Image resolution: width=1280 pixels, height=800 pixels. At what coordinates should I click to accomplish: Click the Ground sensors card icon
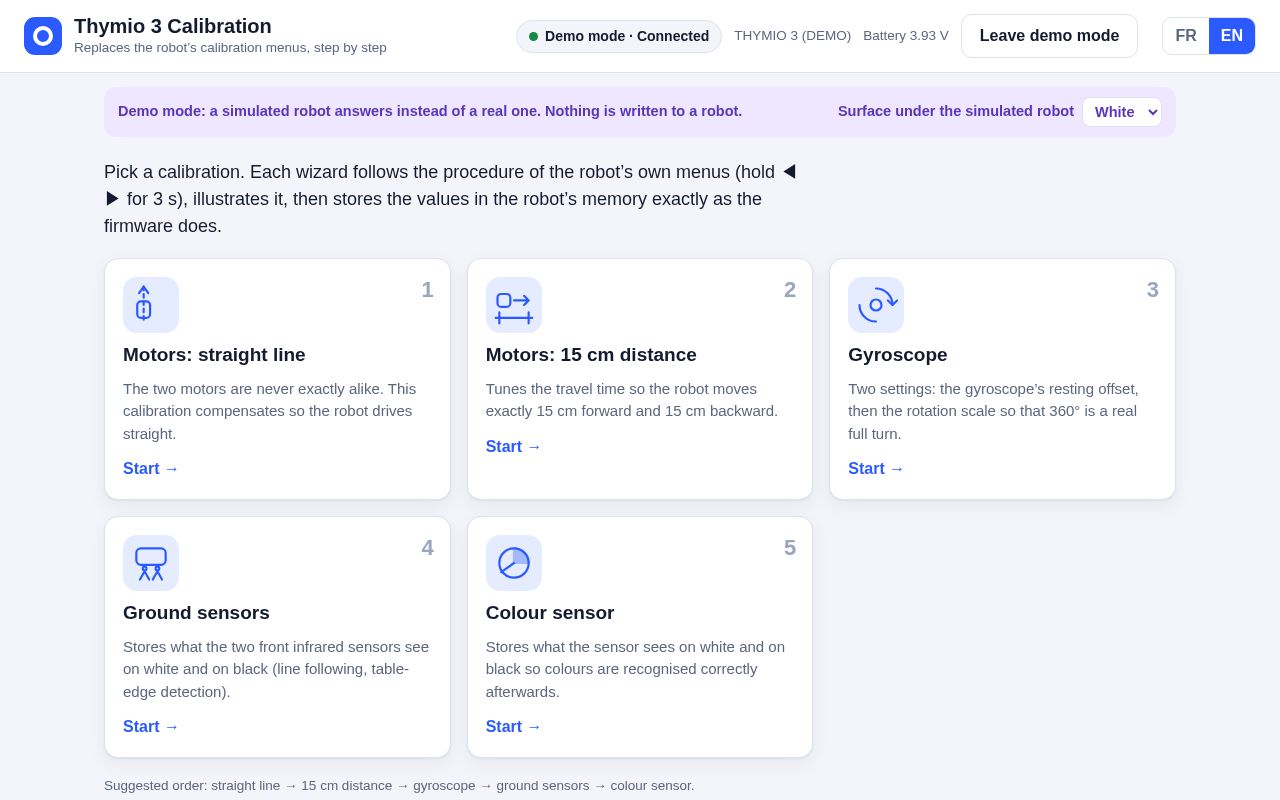click(151, 563)
